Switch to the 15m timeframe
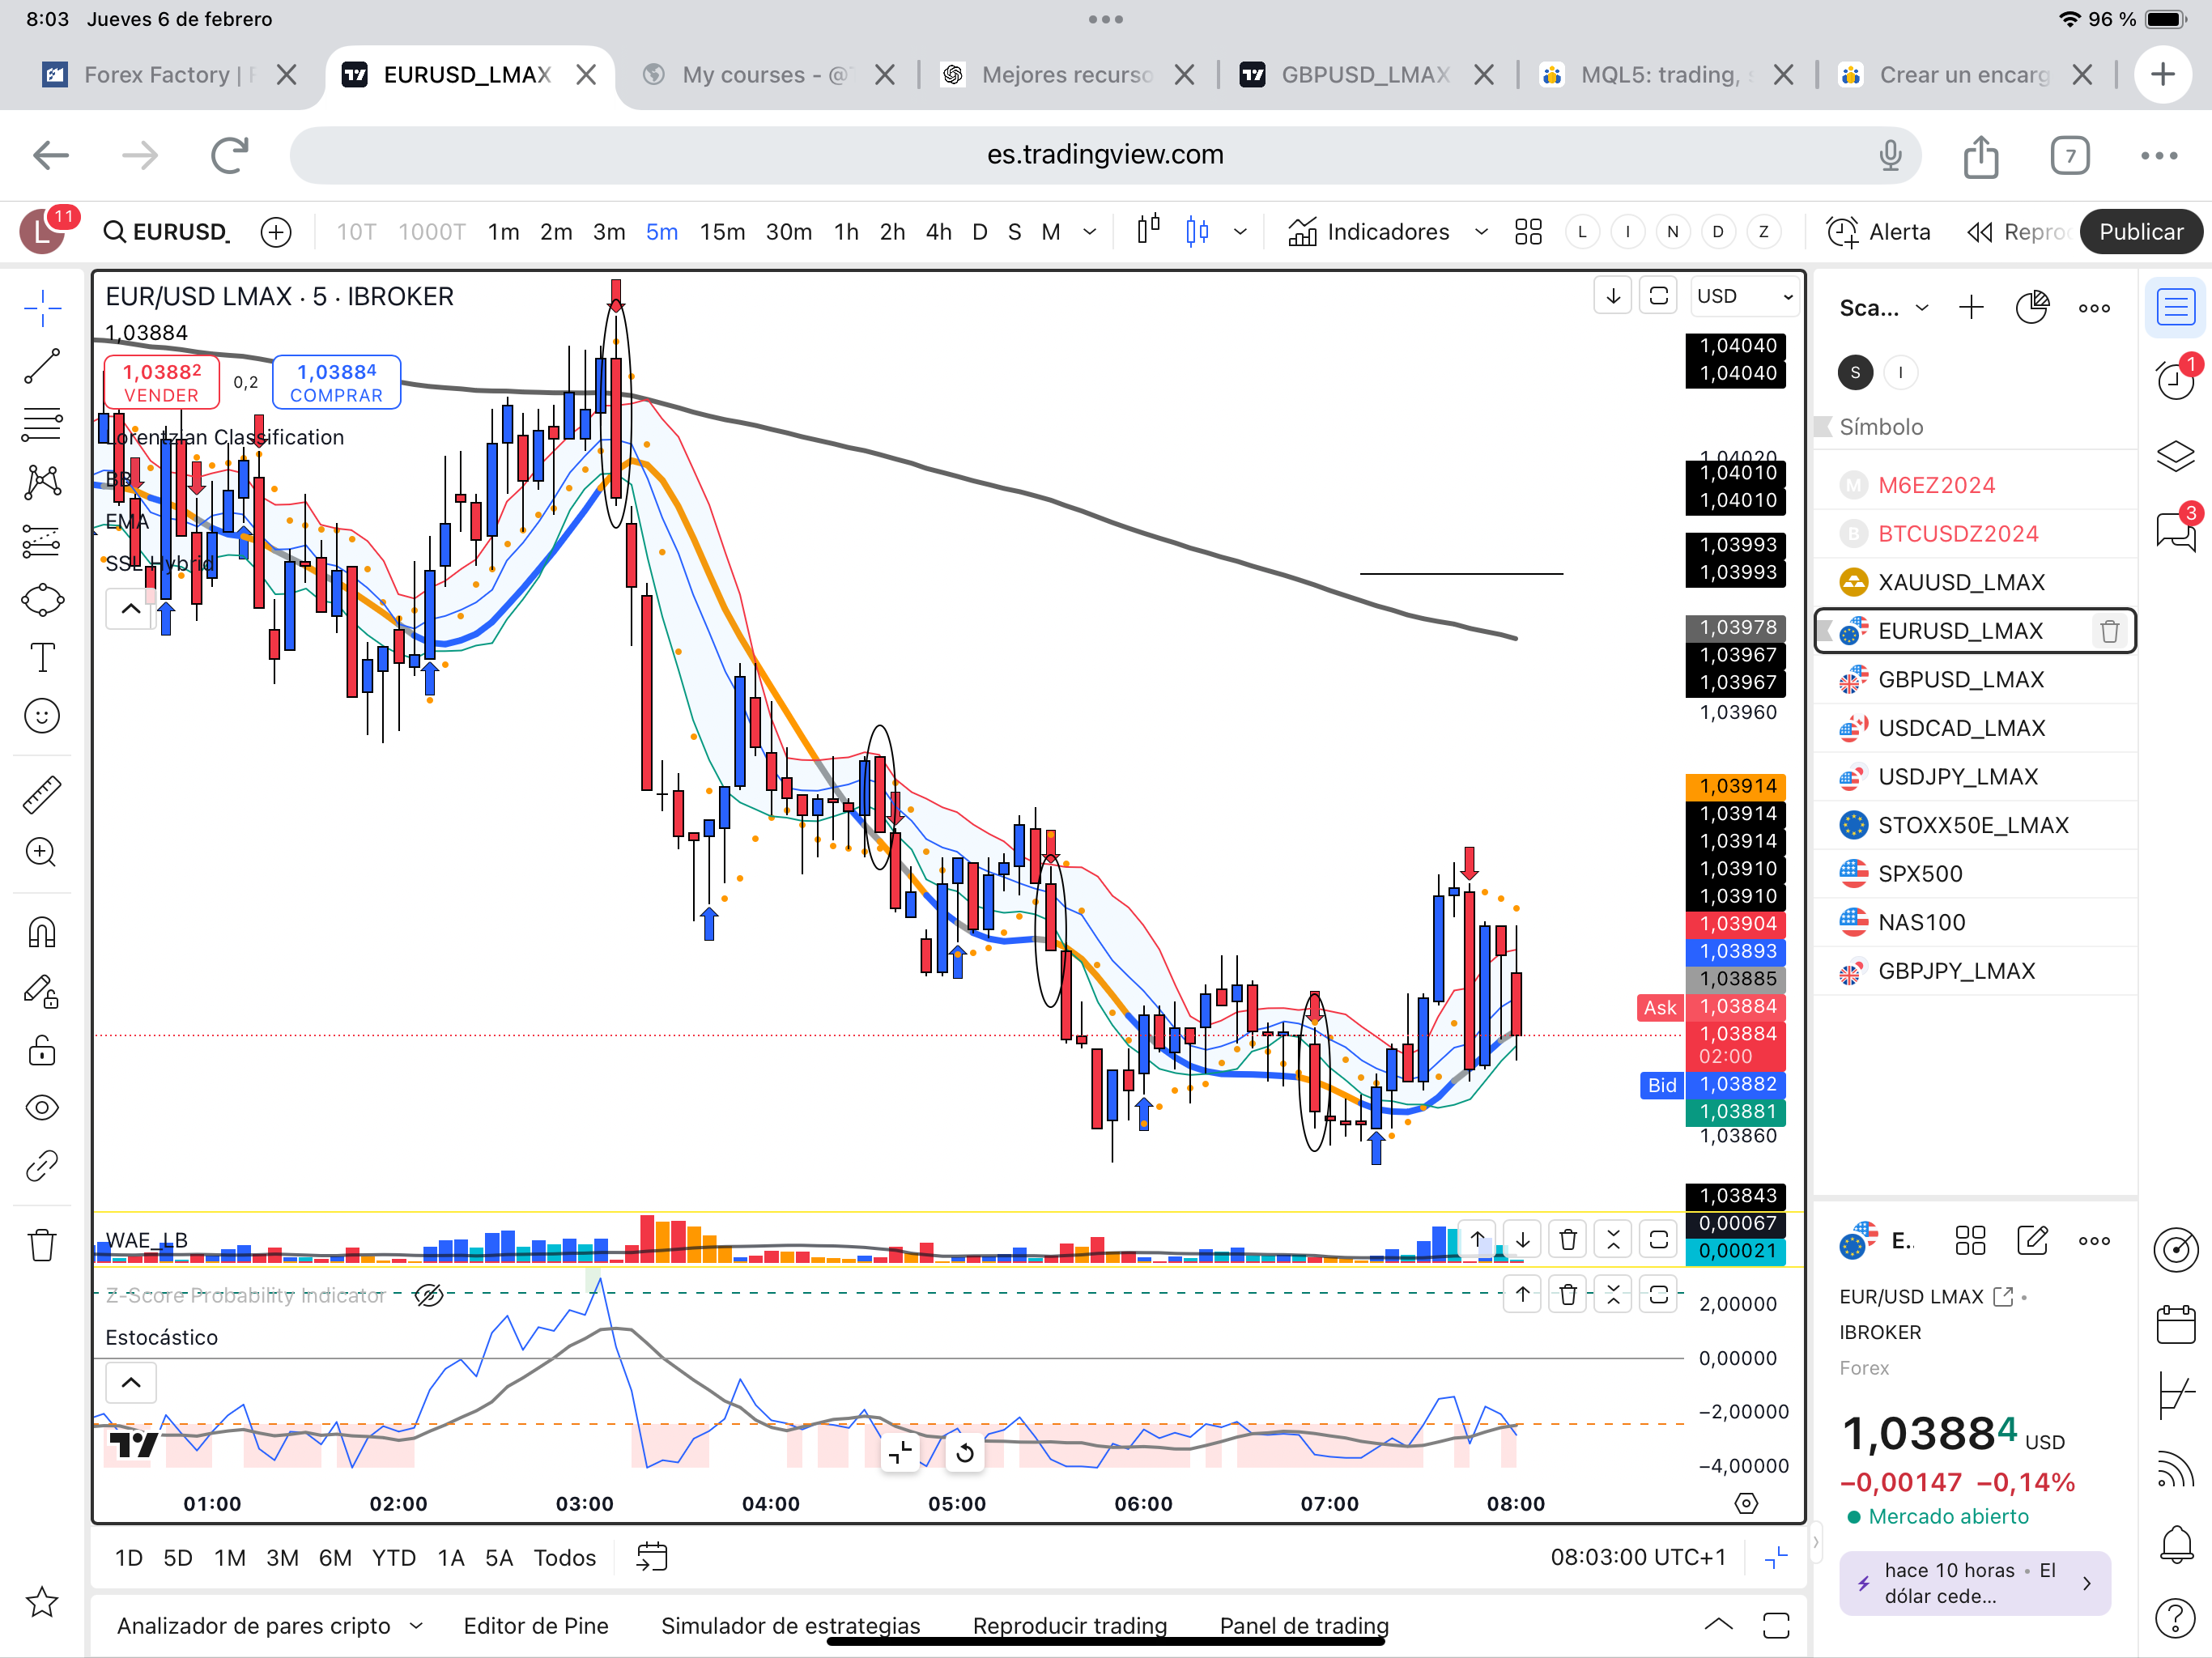Viewport: 2212px width, 1658px height. 722,232
